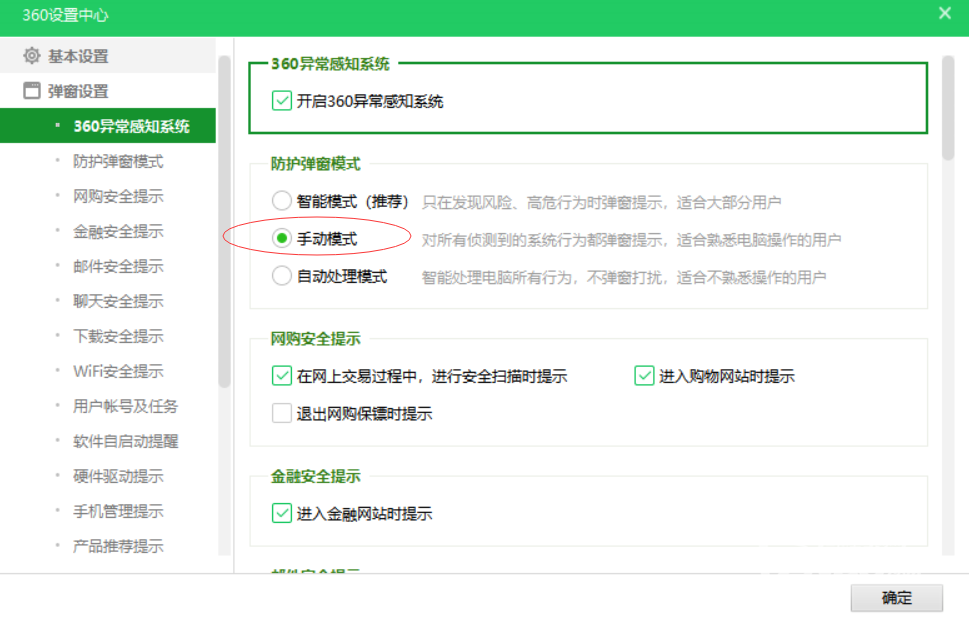Open 用户帐号及任务 in the sidebar
The image size is (969, 620).
[x=125, y=406]
